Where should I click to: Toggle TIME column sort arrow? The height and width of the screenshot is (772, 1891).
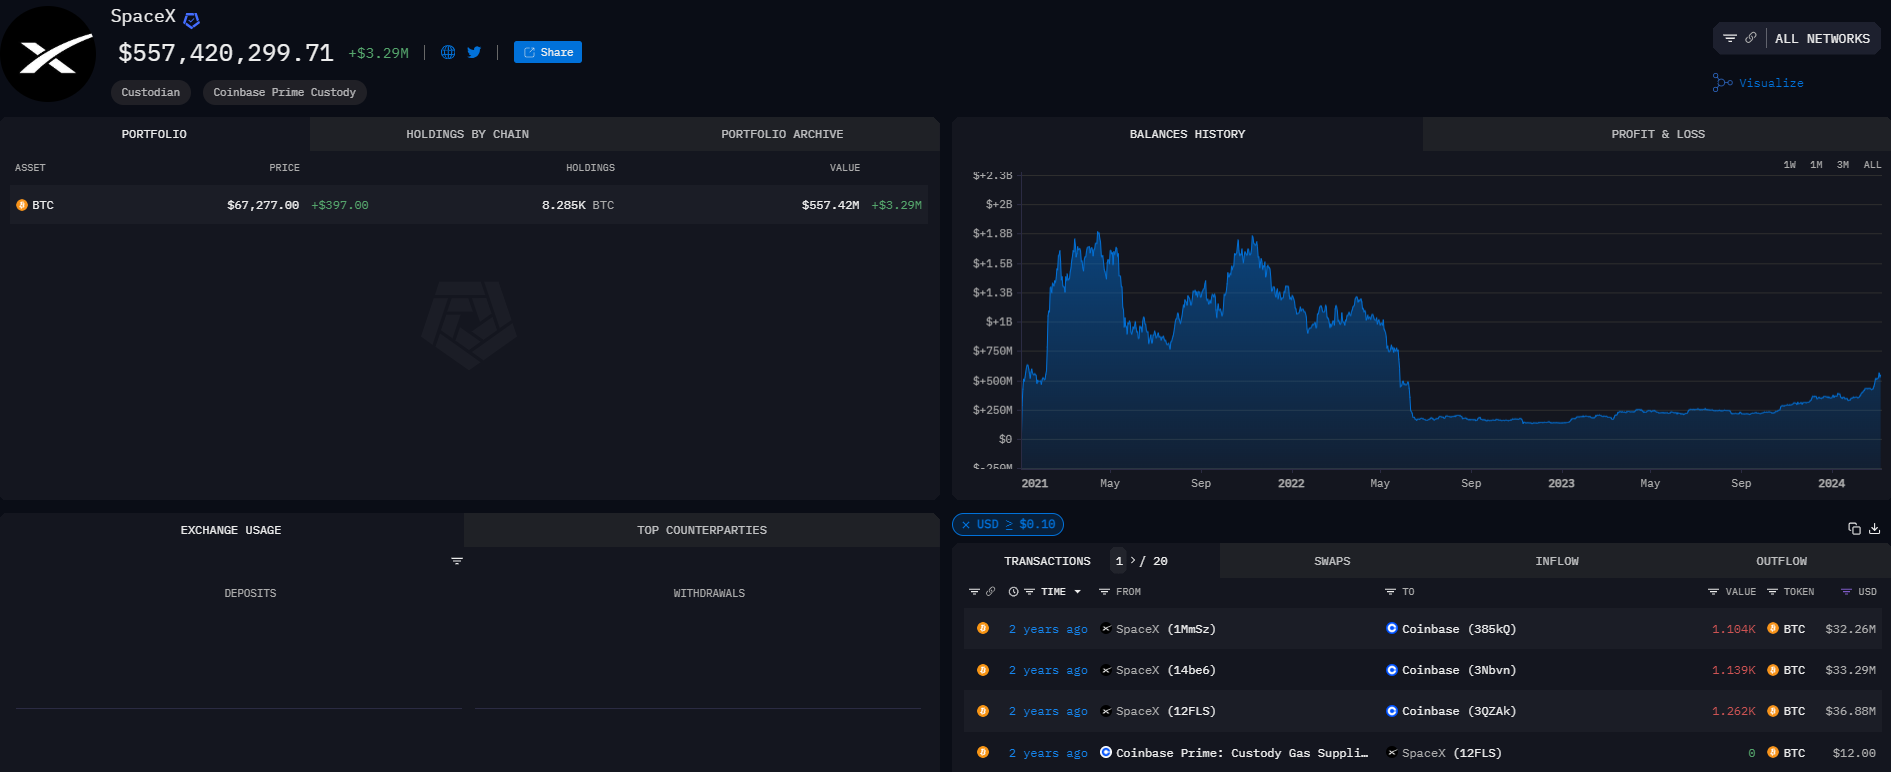[x=1077, y=592]
